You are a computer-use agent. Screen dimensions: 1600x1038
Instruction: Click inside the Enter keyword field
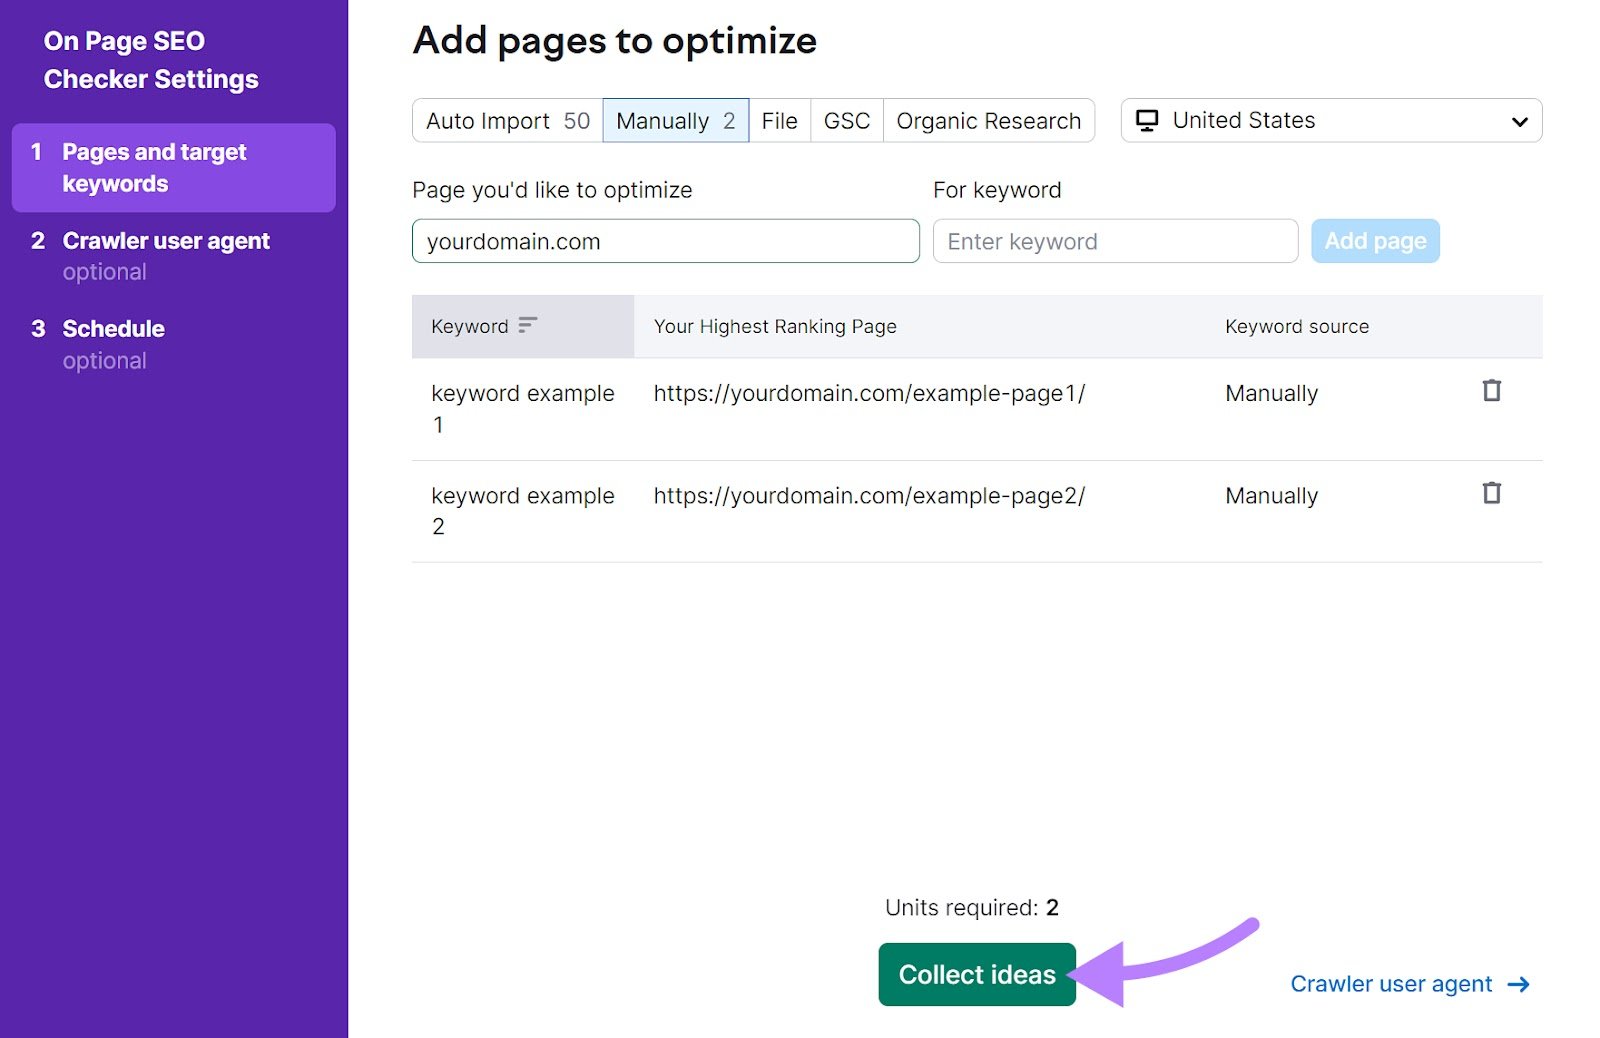(1113, 240)
